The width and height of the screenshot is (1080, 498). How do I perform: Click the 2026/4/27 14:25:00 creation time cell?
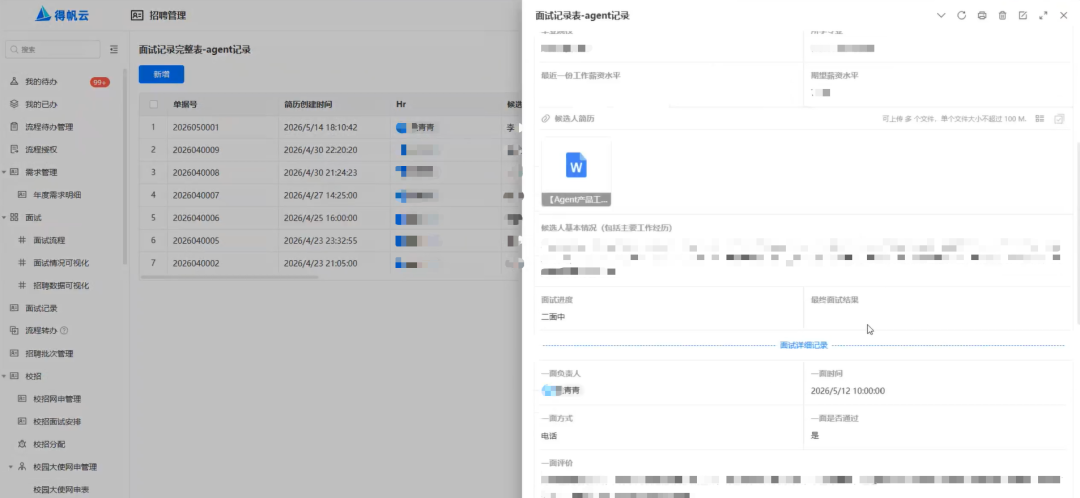tap(320, 195)
